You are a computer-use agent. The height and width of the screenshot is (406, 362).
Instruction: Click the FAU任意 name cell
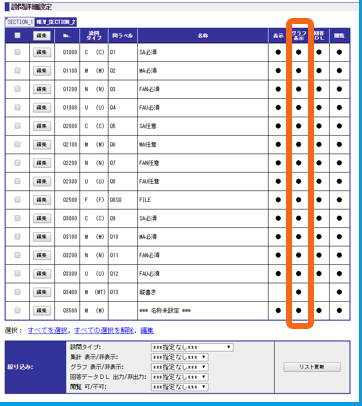[149, 181]
